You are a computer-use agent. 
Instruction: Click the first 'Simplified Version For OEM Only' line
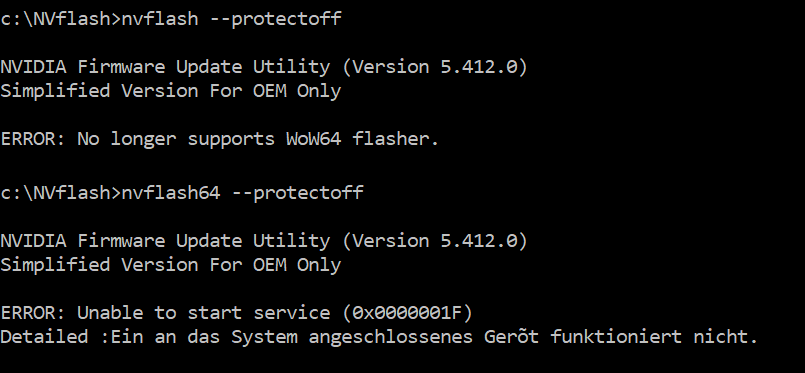170,91
